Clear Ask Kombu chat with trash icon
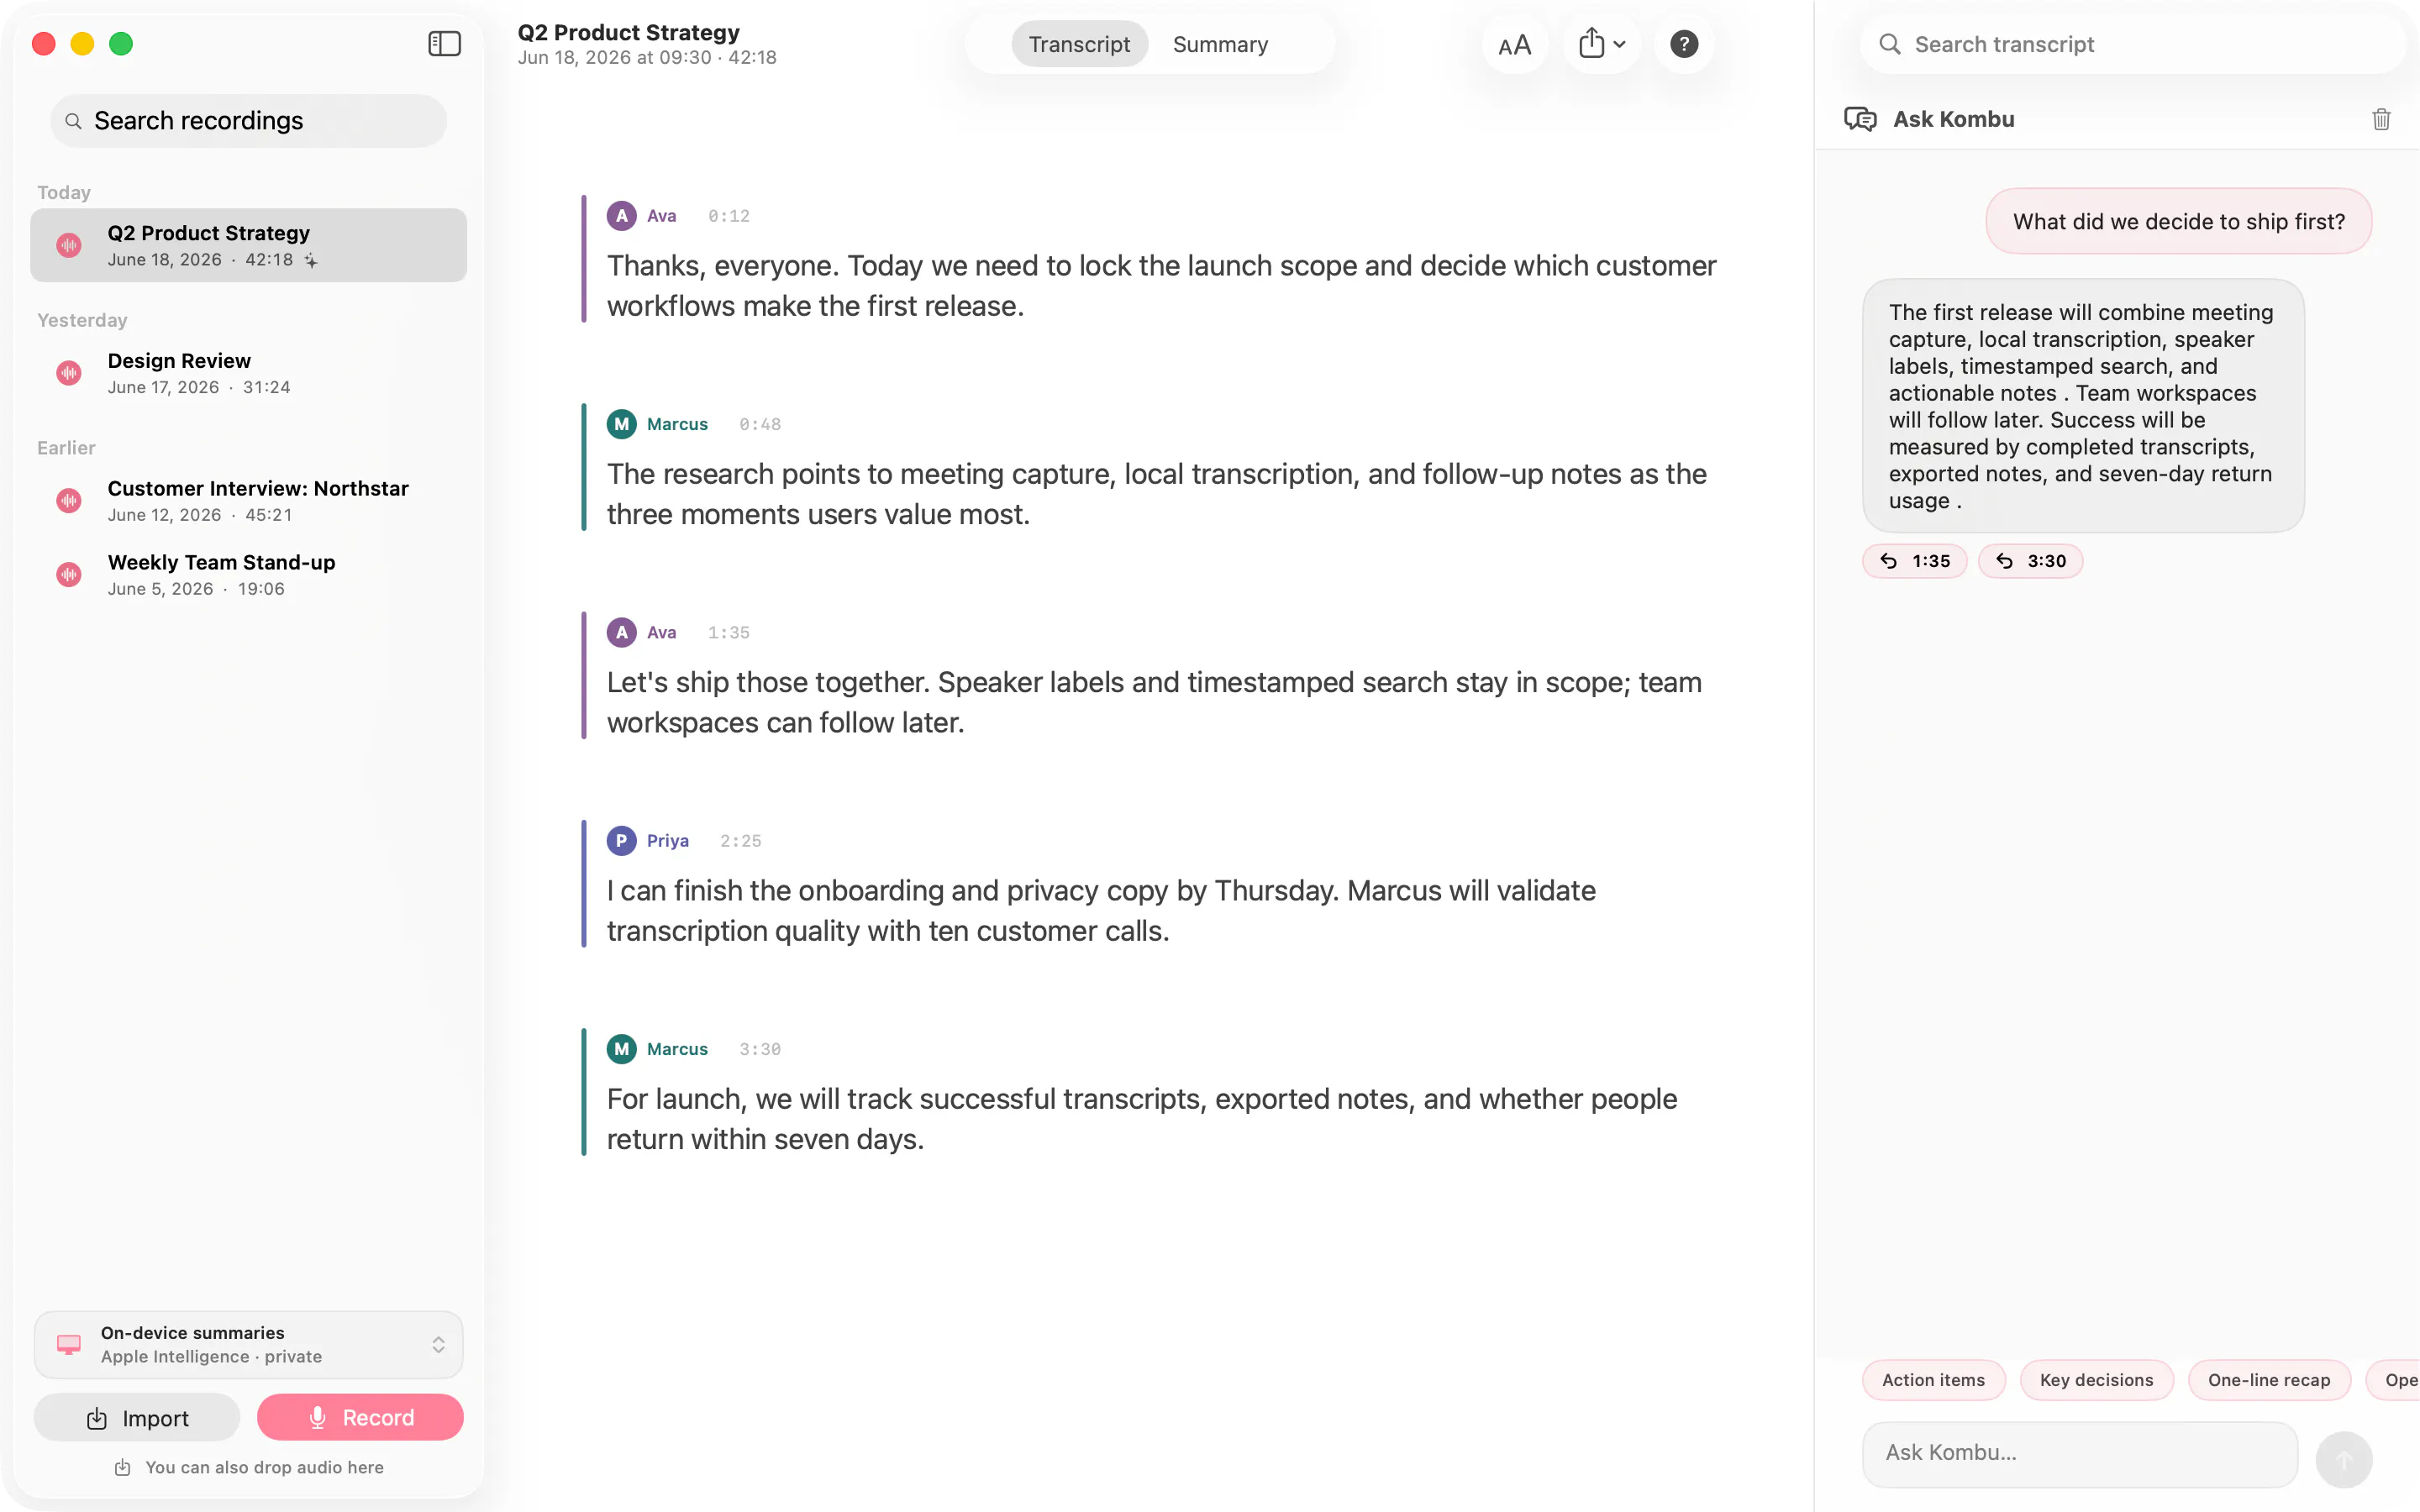Image resolution: width=2420 pixels, height=1512 pixels. point(2381,119)
